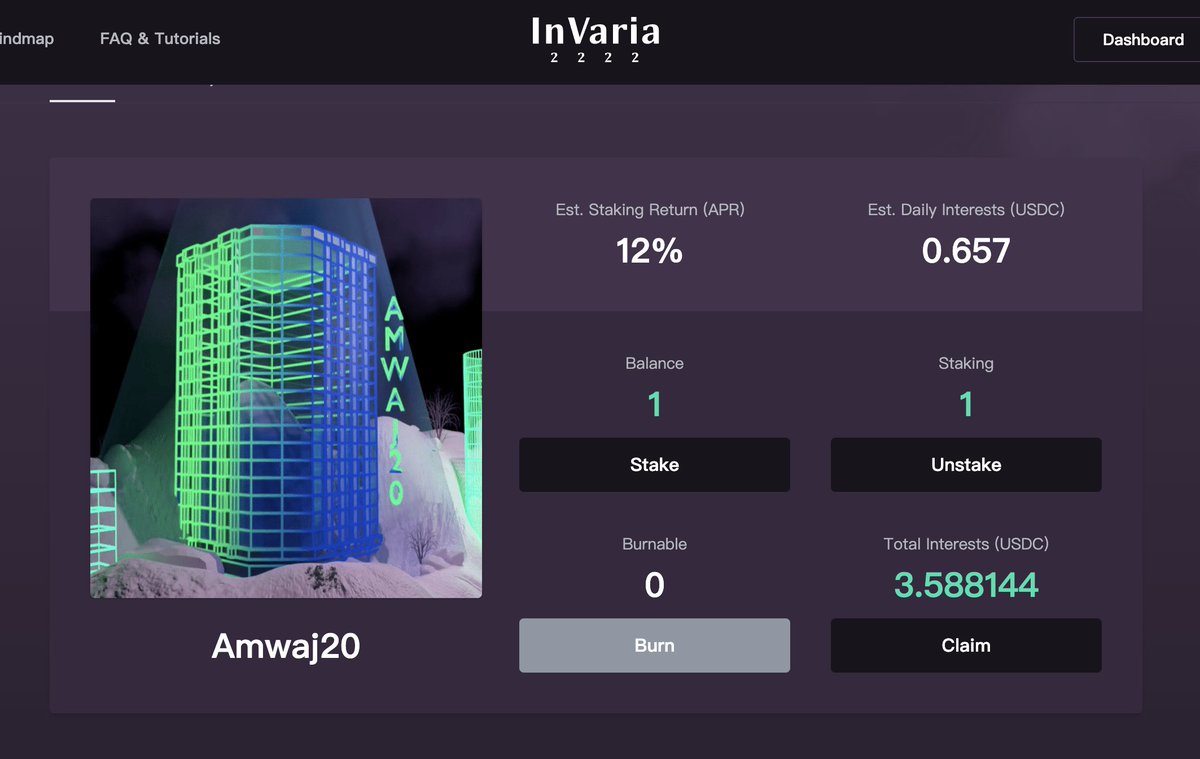1200x759 pixels.
Task: Click the 12% staking return figure
Action: click(649, 251)
